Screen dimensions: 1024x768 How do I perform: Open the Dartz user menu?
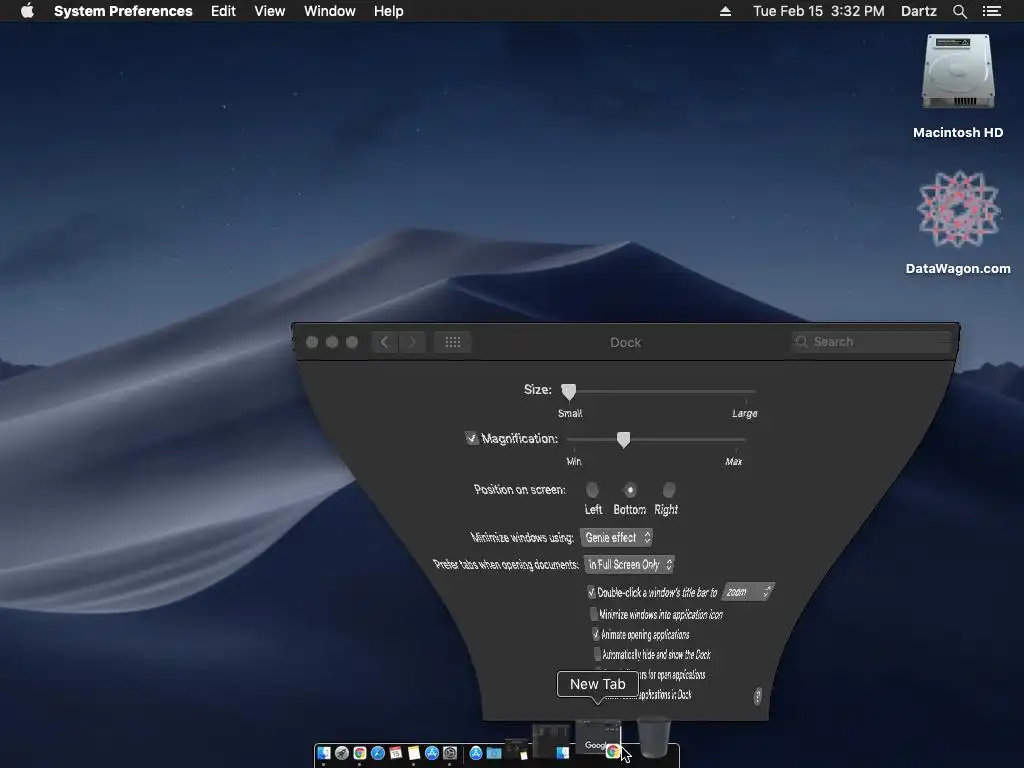coord(918,11)
